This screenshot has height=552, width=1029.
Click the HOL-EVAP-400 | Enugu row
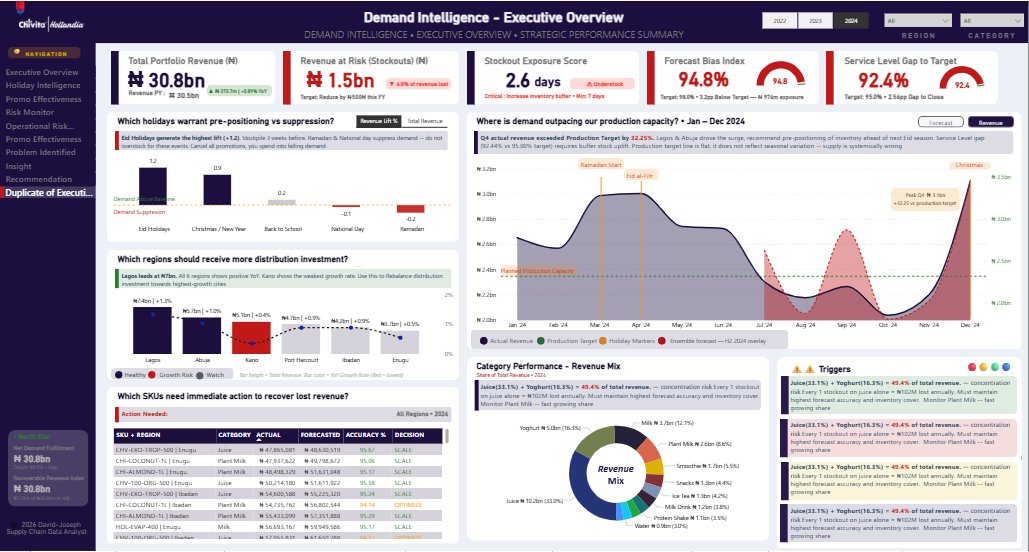coord(279,527)
